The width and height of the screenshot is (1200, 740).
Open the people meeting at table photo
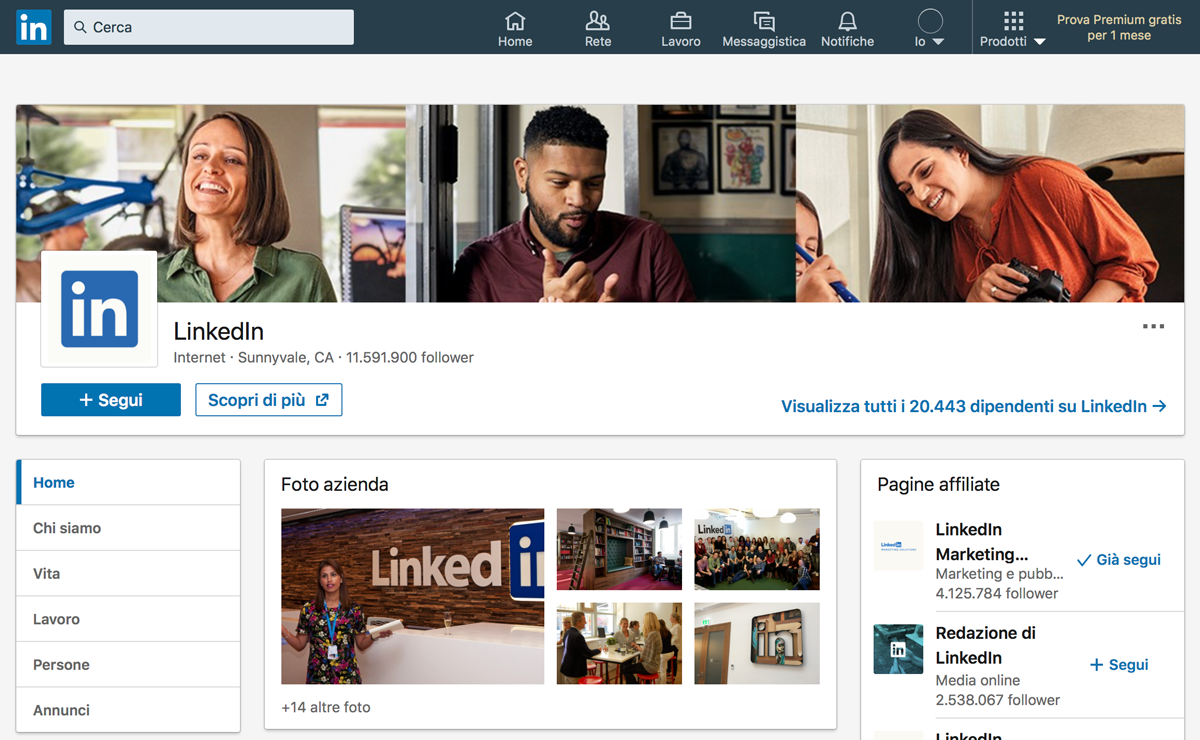[x=619, y=643]
